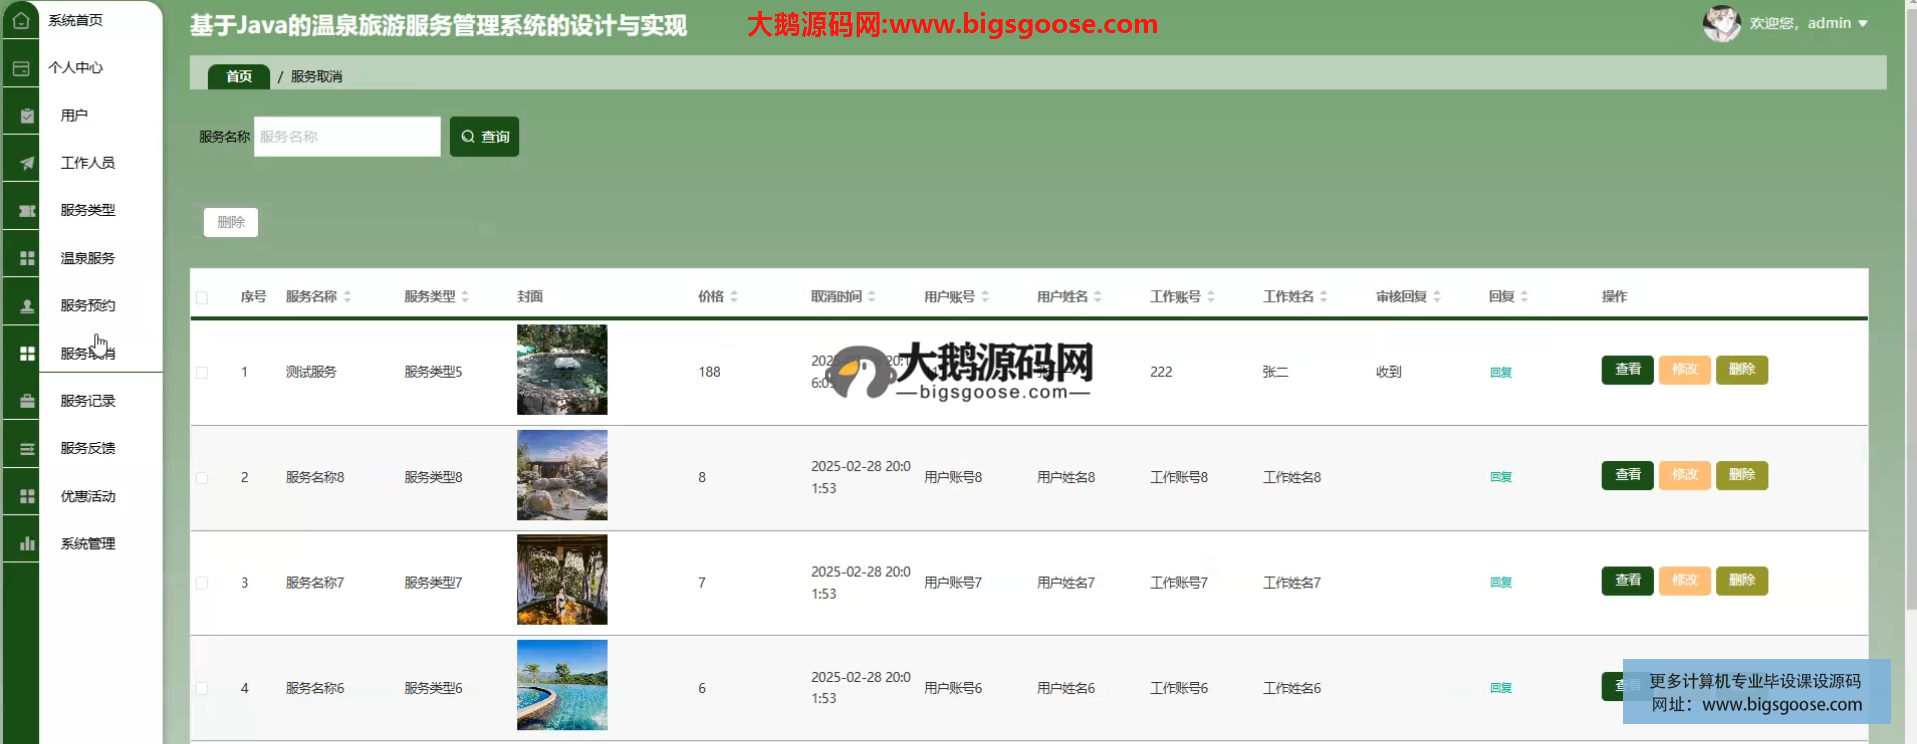Viewport: 1917px width, 744px height.
Task: Select the checkbox for row 服务名称8
Action: tap(202, 478)
